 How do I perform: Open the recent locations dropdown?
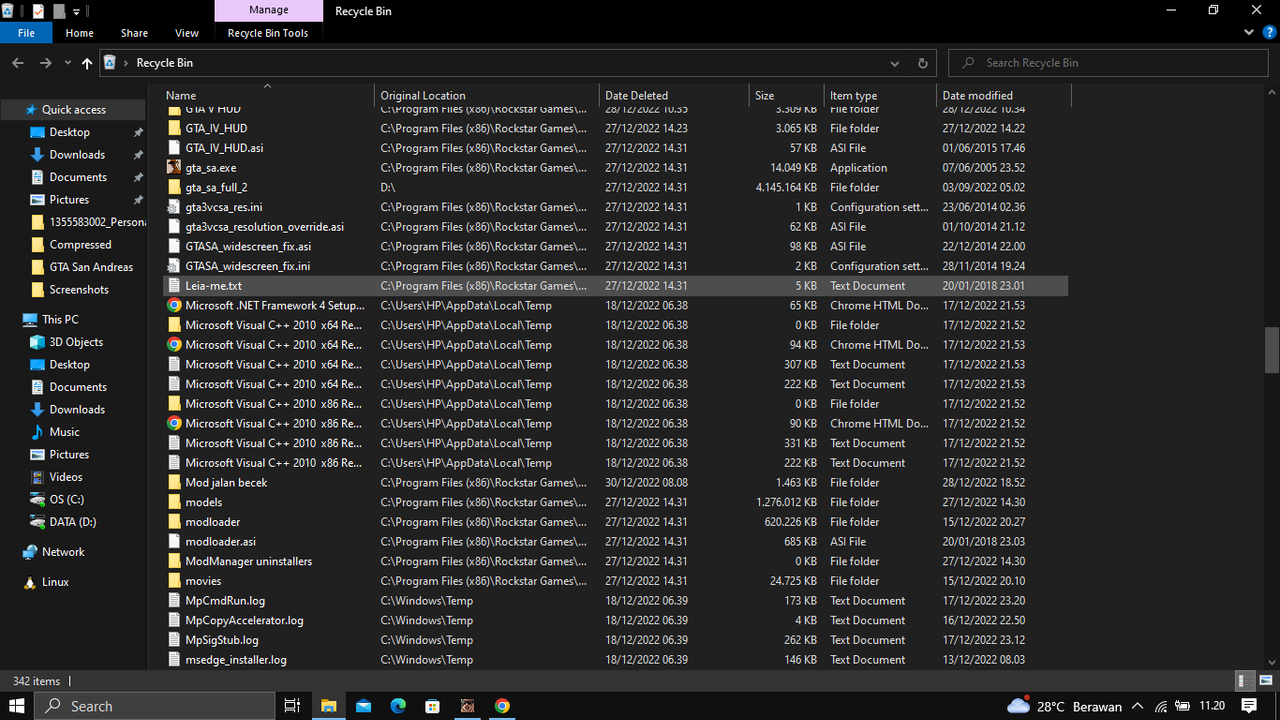coord(67,63)
